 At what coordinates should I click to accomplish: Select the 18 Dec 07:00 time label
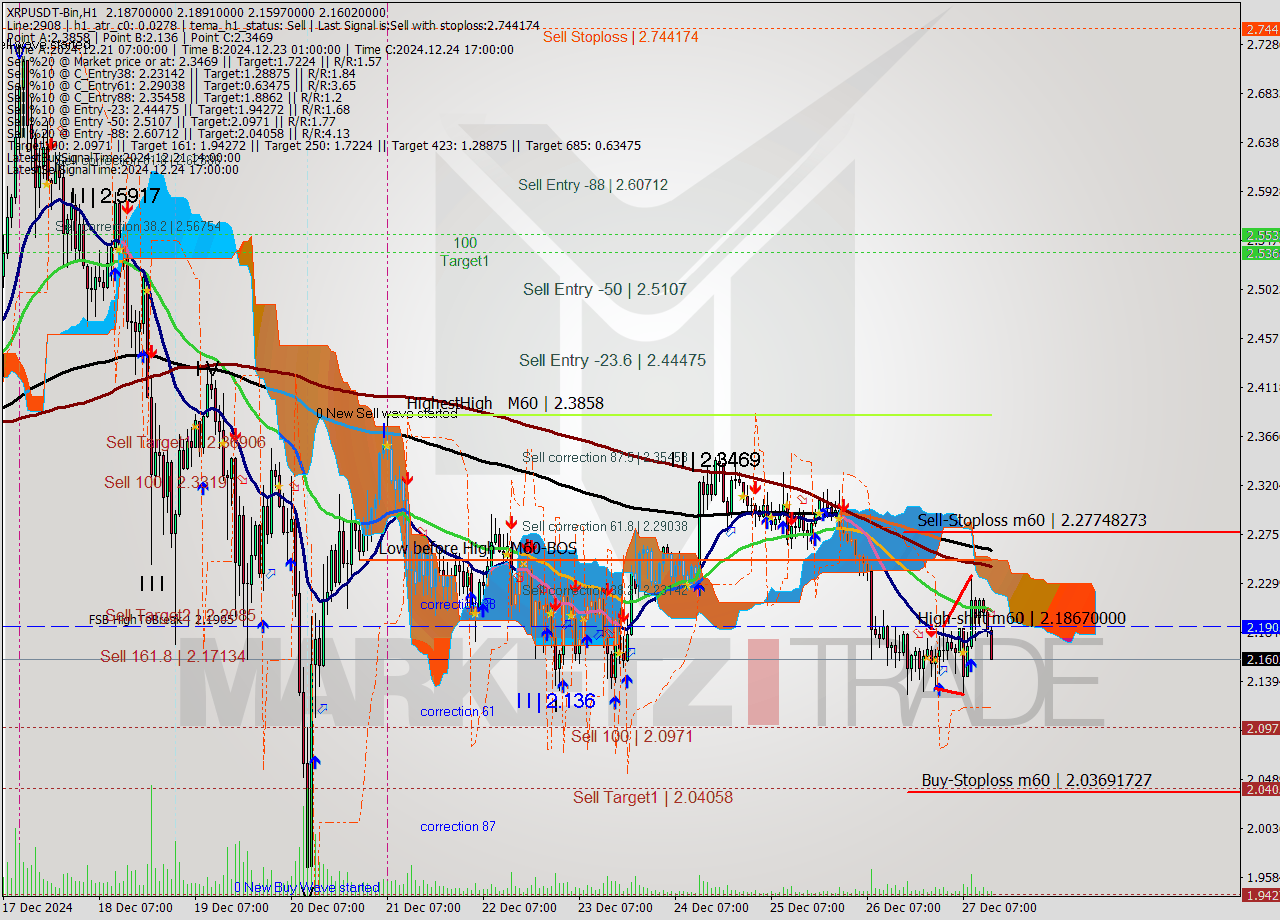pos(136,908)
